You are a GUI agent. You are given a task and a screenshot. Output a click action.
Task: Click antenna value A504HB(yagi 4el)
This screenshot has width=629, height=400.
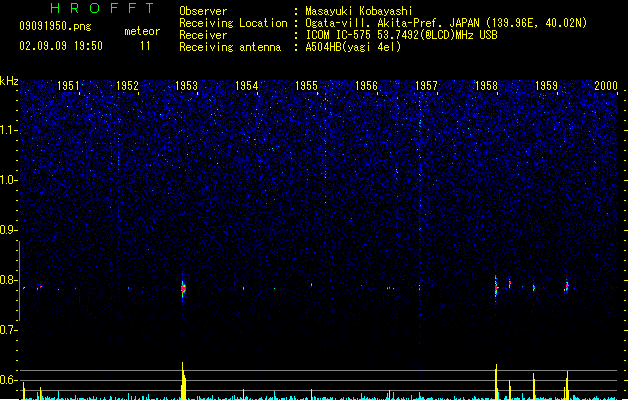(x=353, y=47)
